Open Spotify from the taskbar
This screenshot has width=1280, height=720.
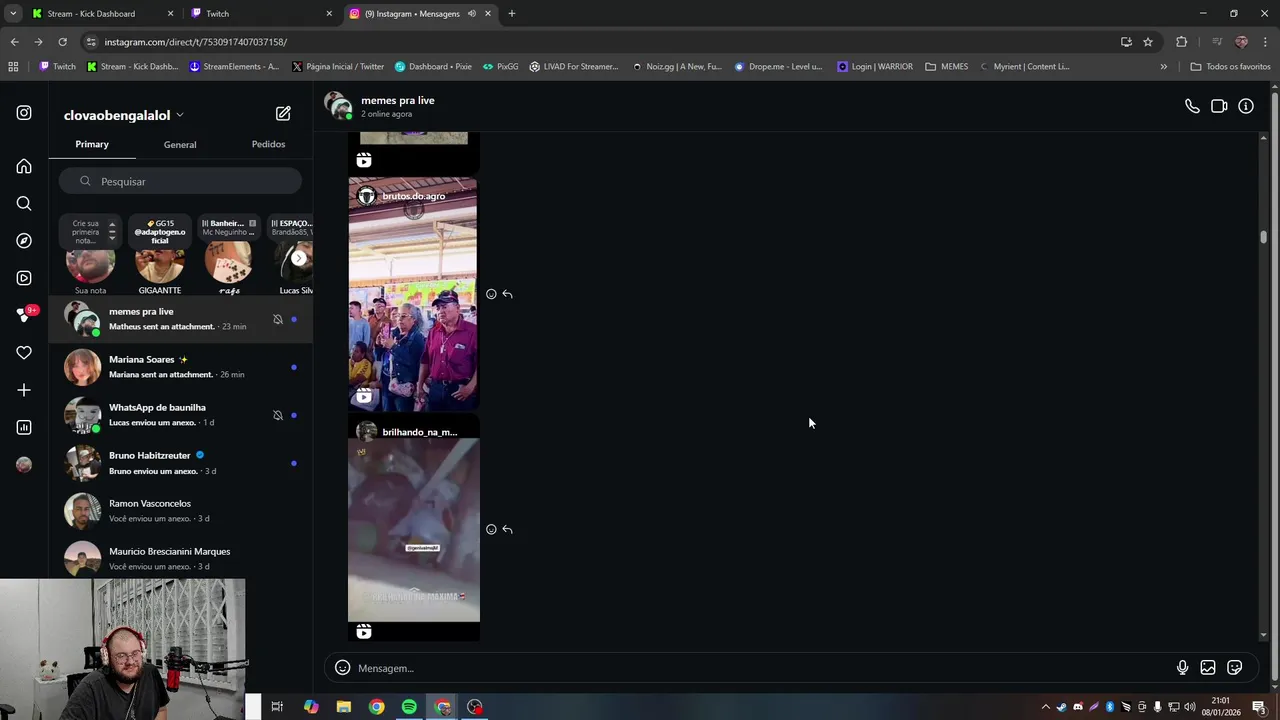coord(409,707)
